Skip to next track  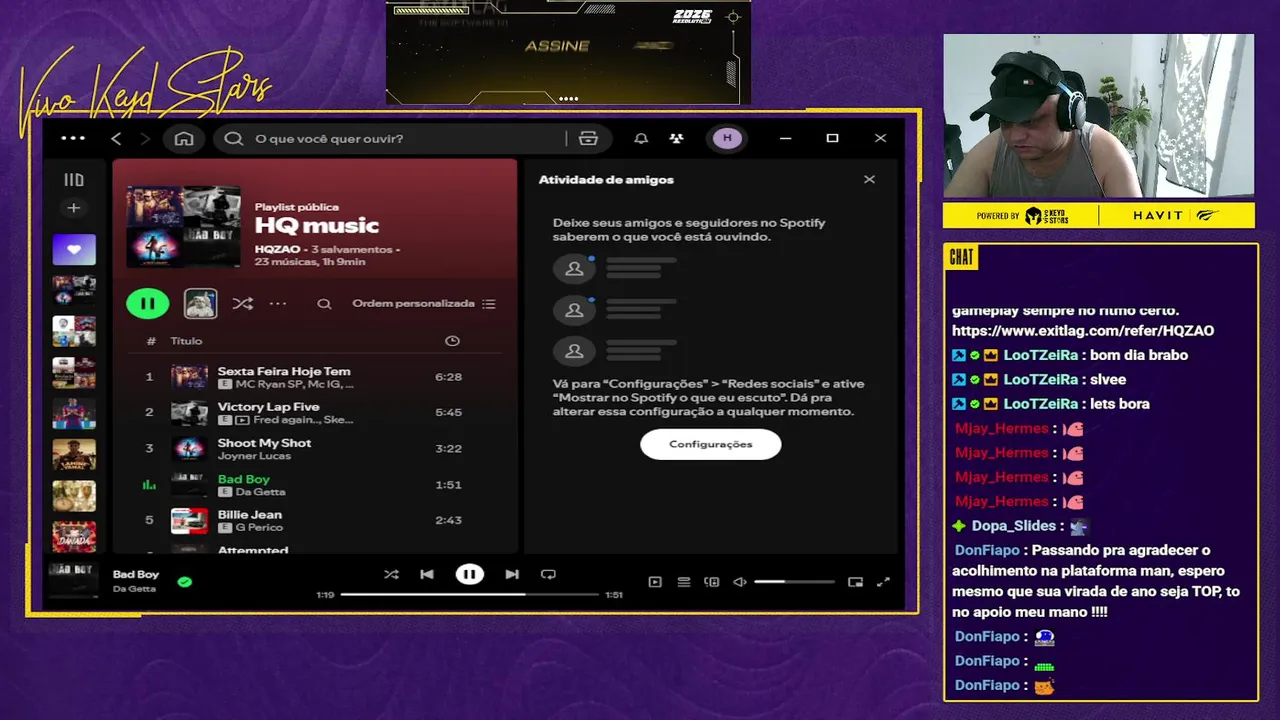pyautogui.click(x=512, y=574)
